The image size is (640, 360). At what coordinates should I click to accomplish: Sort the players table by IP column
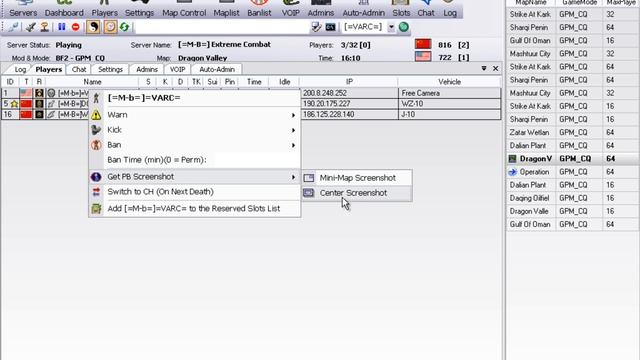[x=349, y=82]
